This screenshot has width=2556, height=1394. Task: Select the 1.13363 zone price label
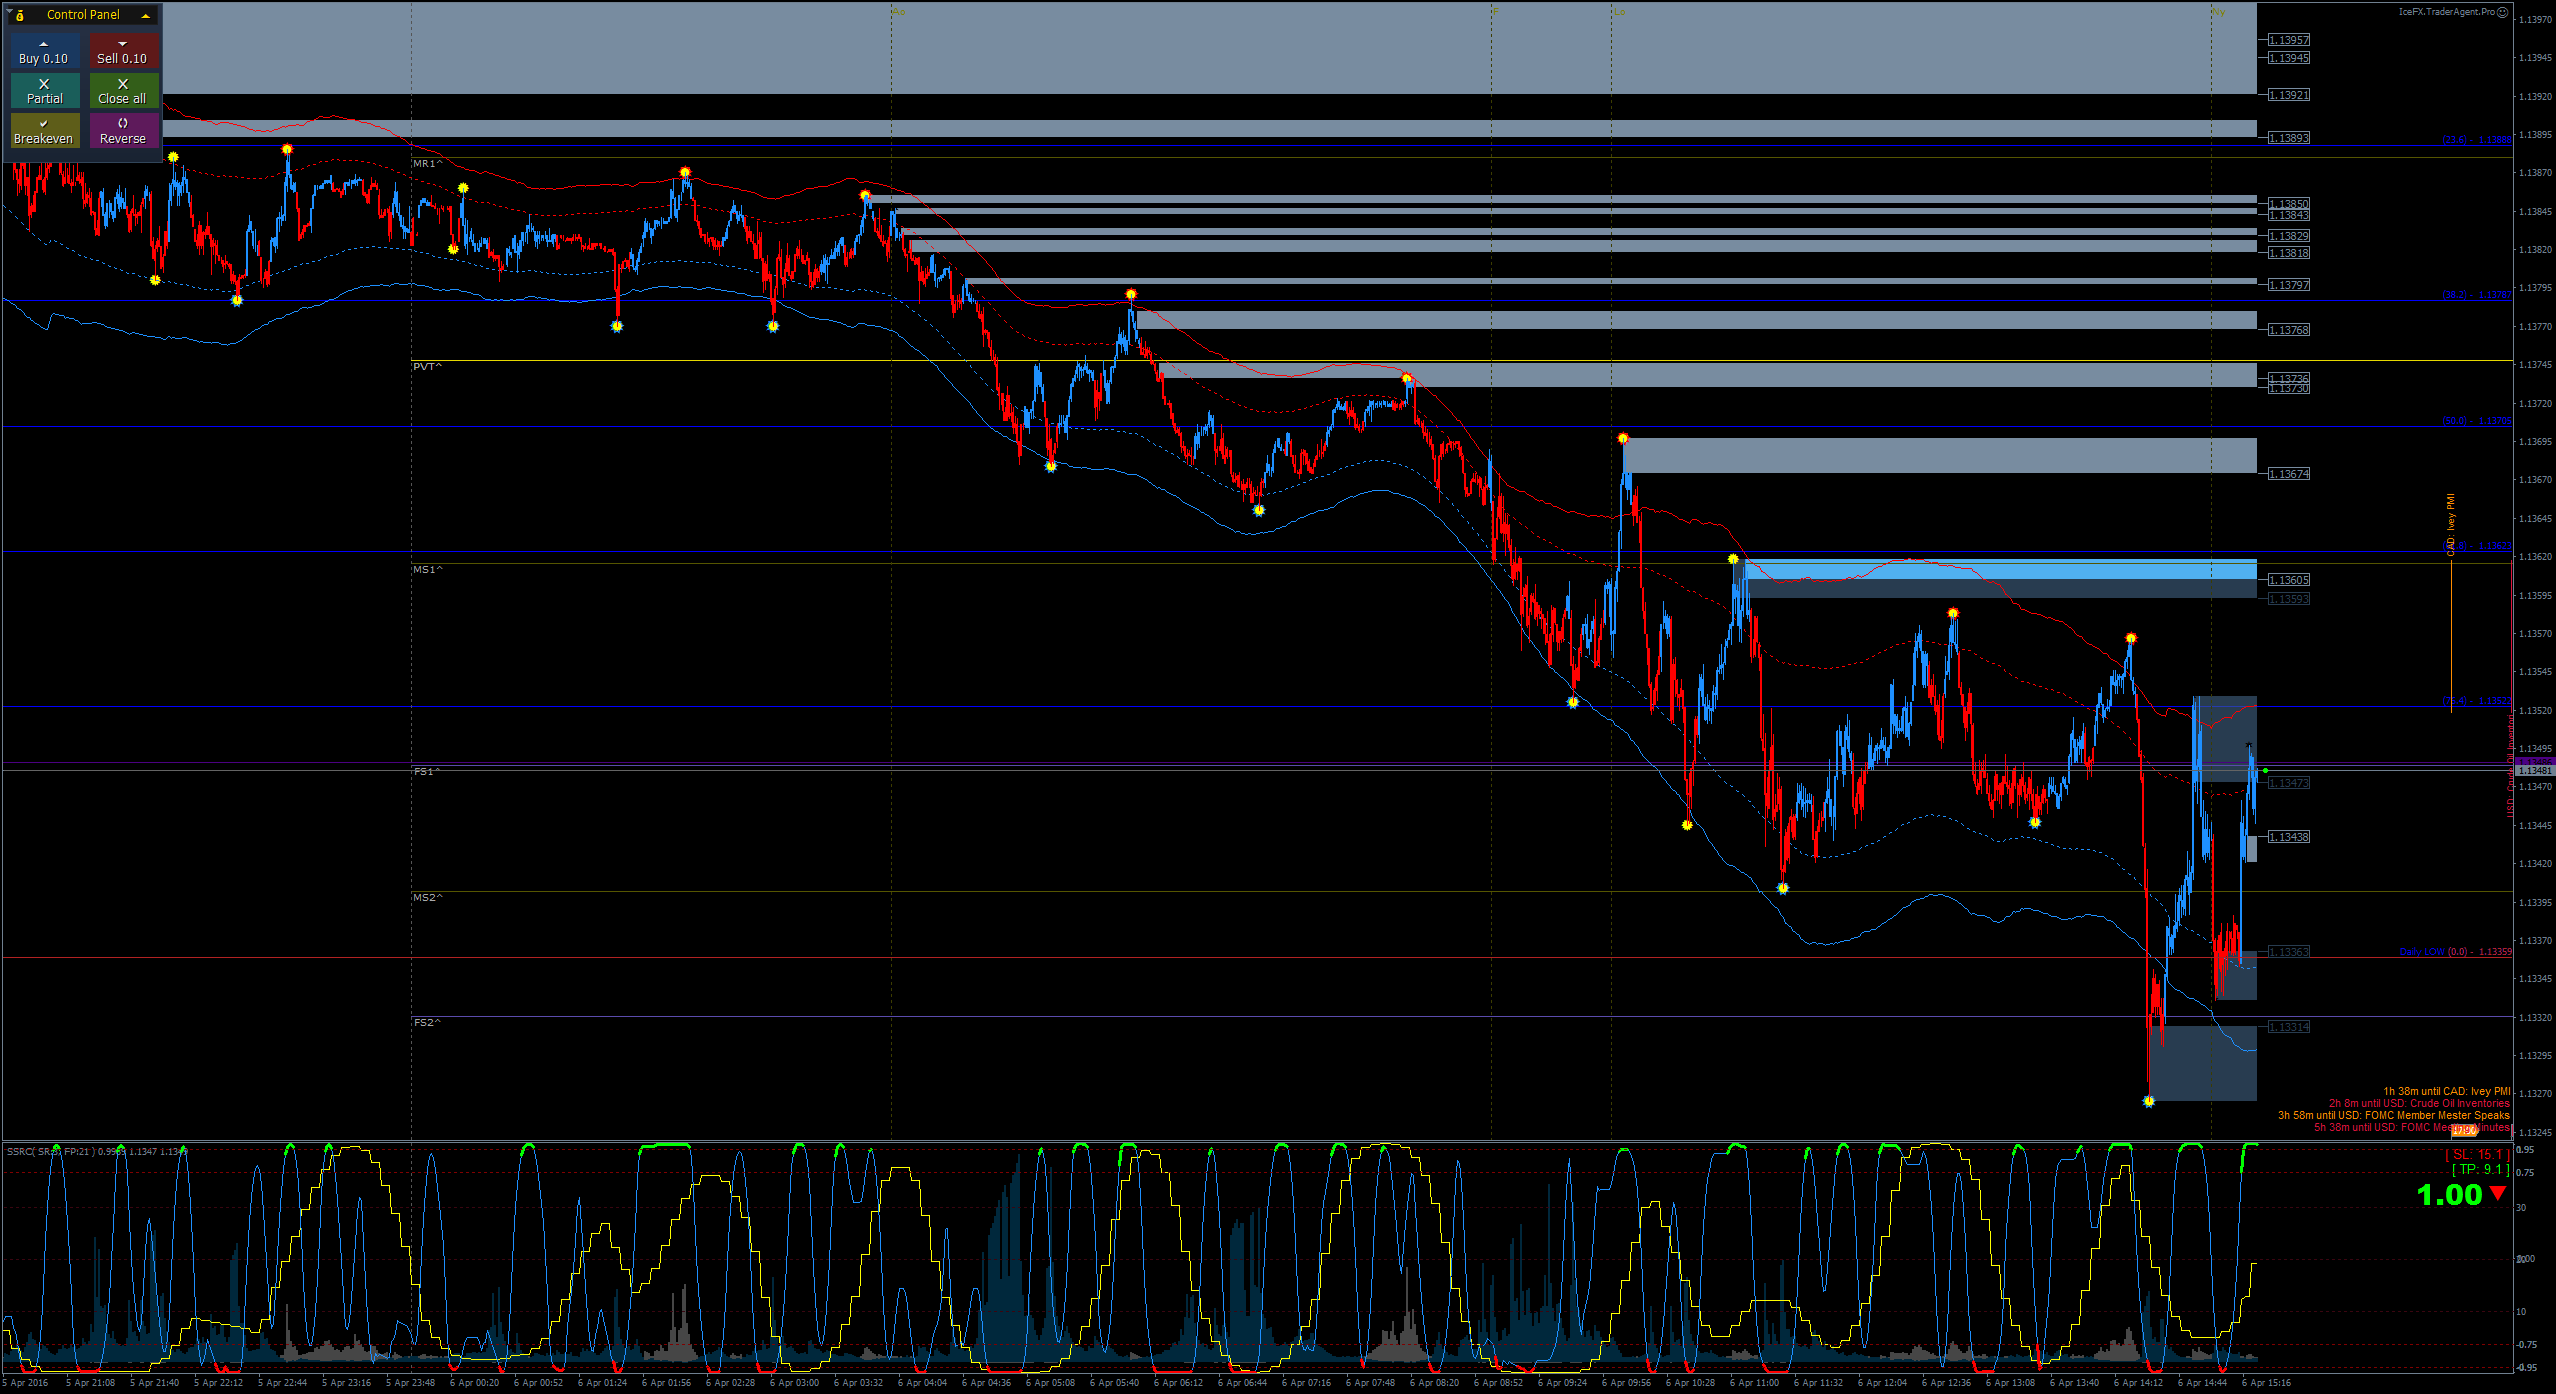[x=2288, y=952]
